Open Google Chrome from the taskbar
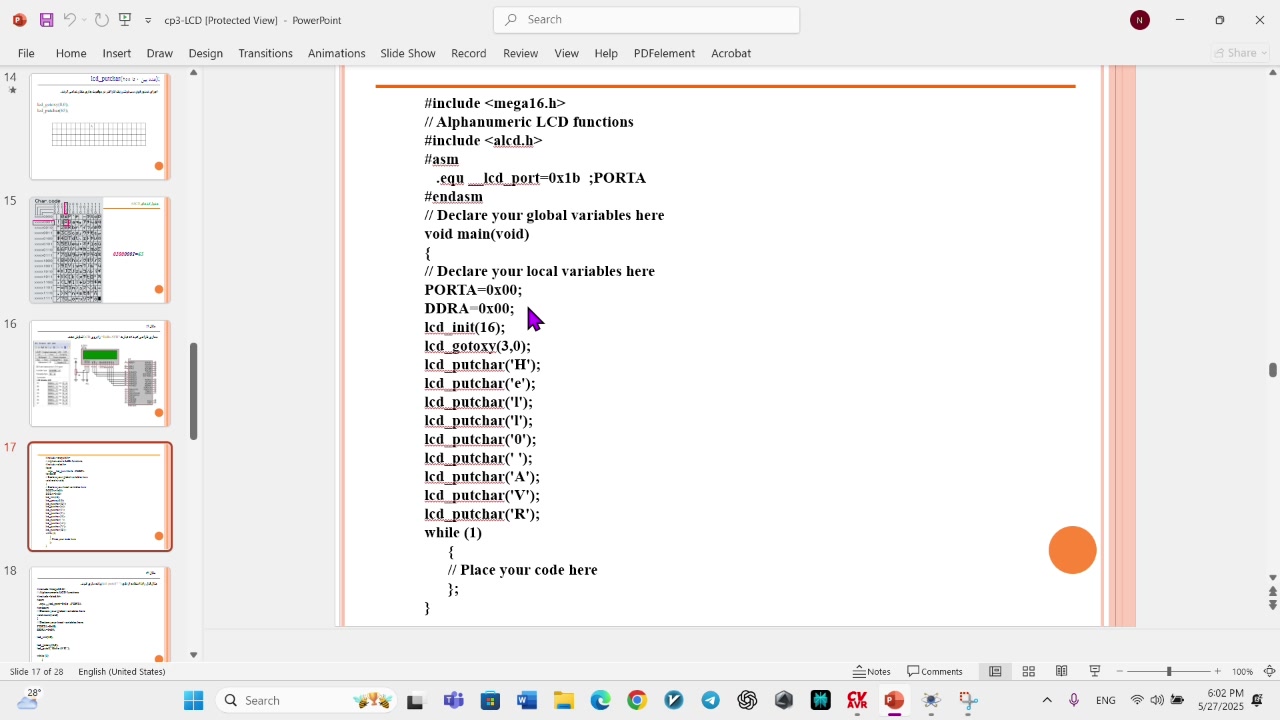The height and width of the screenshot is (720, 1280). (637, 701)
